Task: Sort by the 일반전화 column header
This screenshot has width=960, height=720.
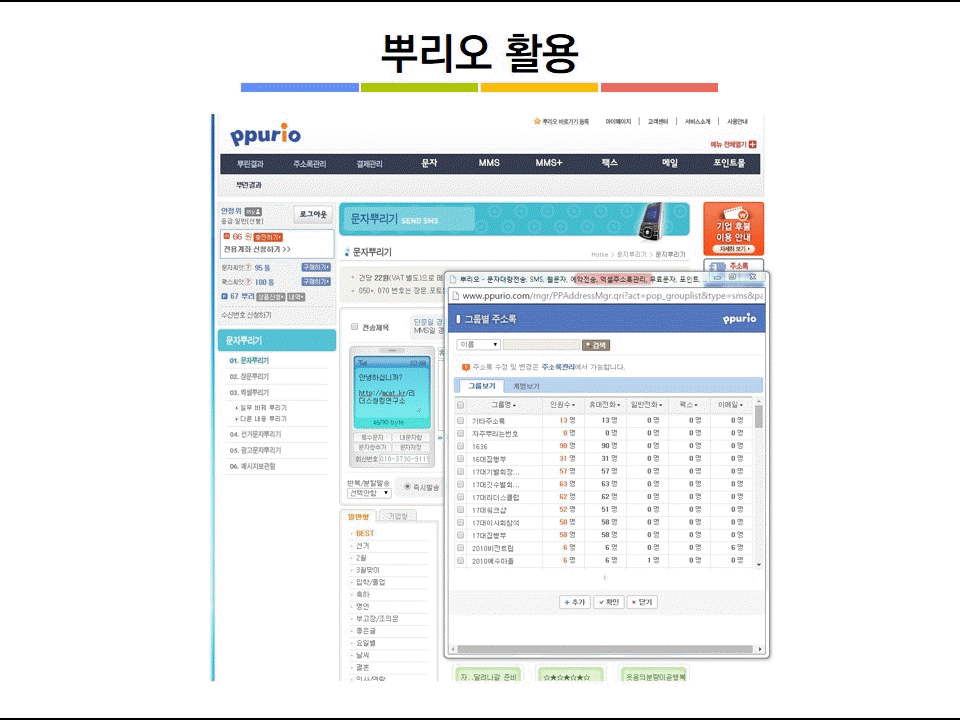Action: click(647, 405)
